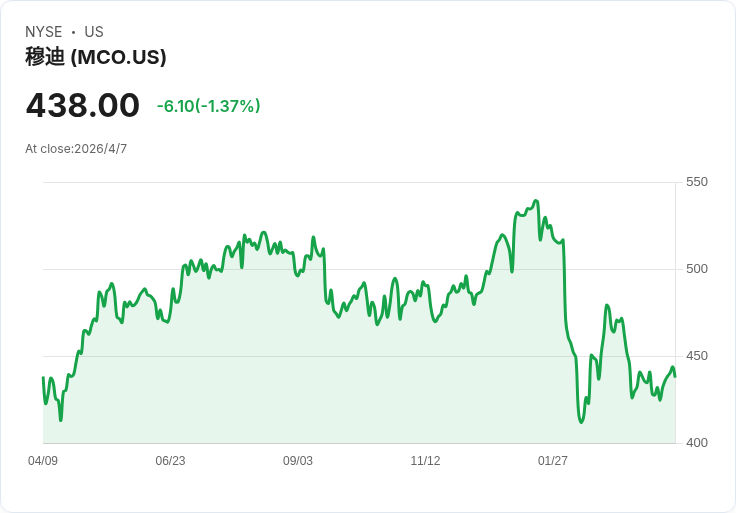The image size is (736, 513).
Task: Click the 550 price axis label
Action: click(696, 182)
